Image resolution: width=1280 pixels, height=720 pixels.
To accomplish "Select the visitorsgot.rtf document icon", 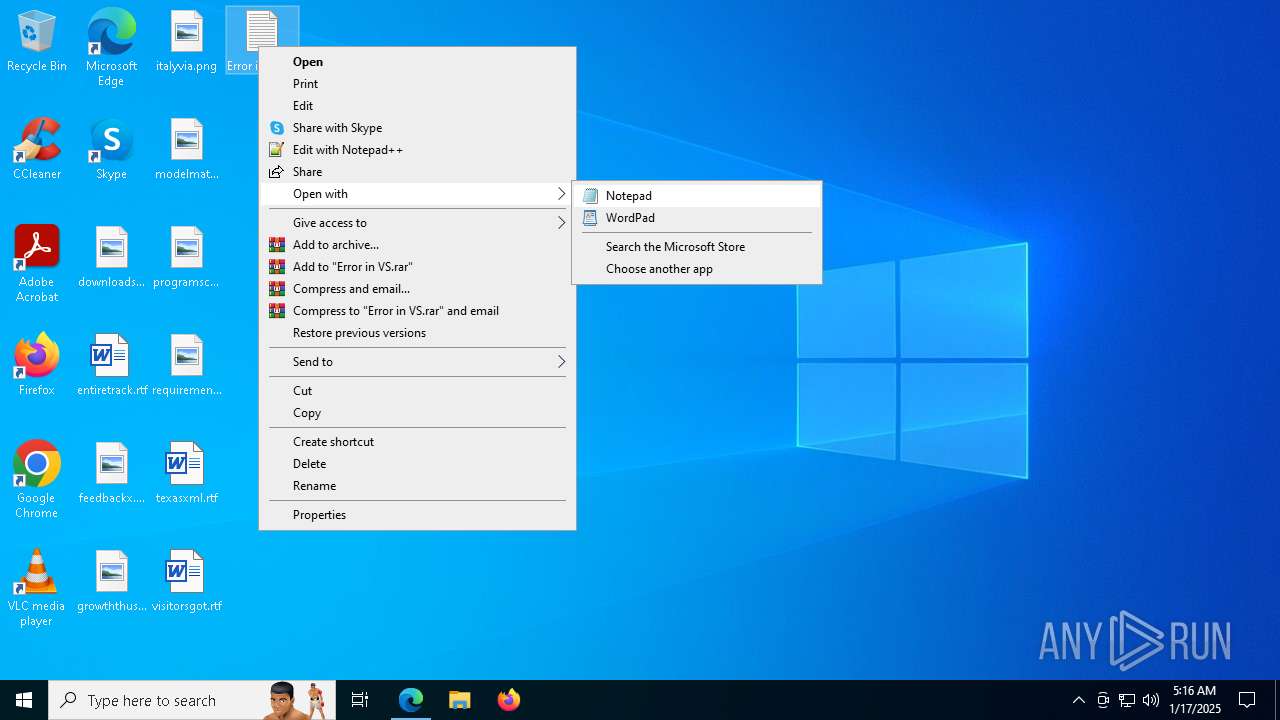I will 186,582.
